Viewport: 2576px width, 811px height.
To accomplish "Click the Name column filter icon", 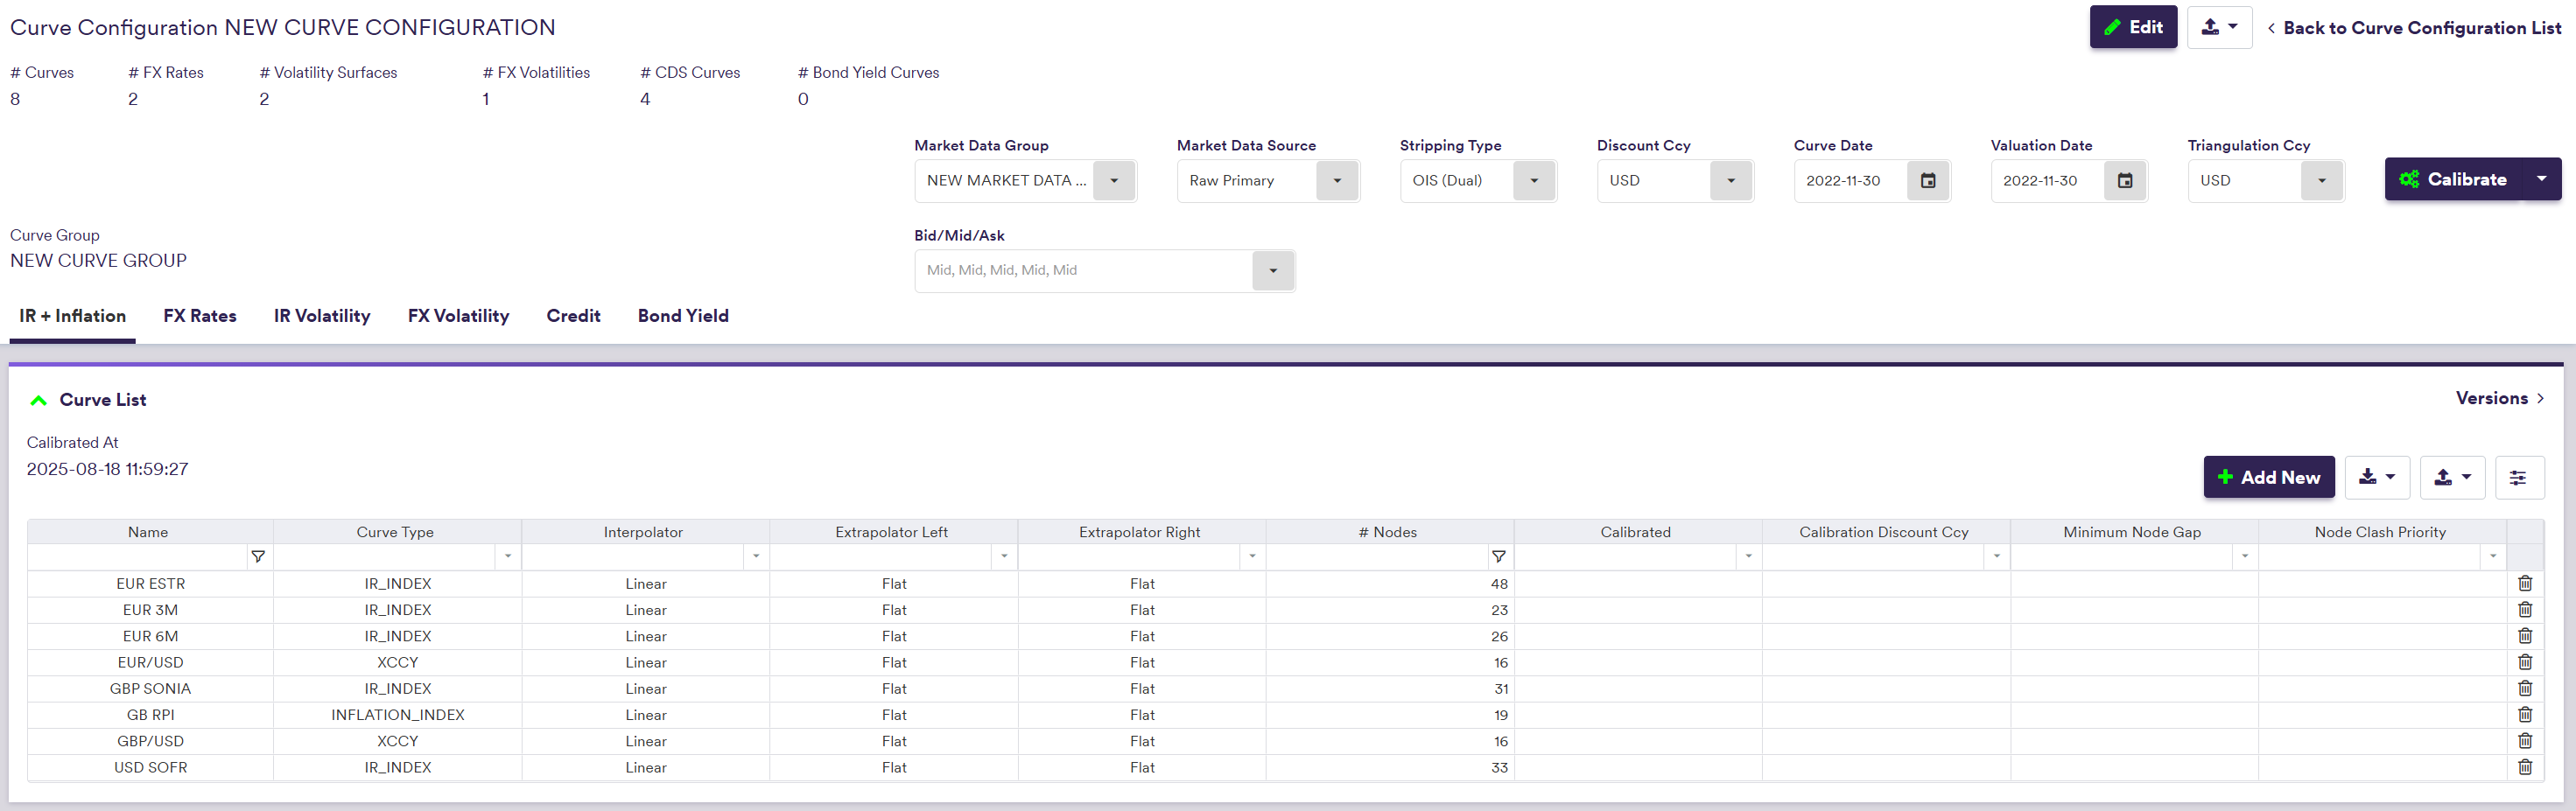I will tap(258, 556).
